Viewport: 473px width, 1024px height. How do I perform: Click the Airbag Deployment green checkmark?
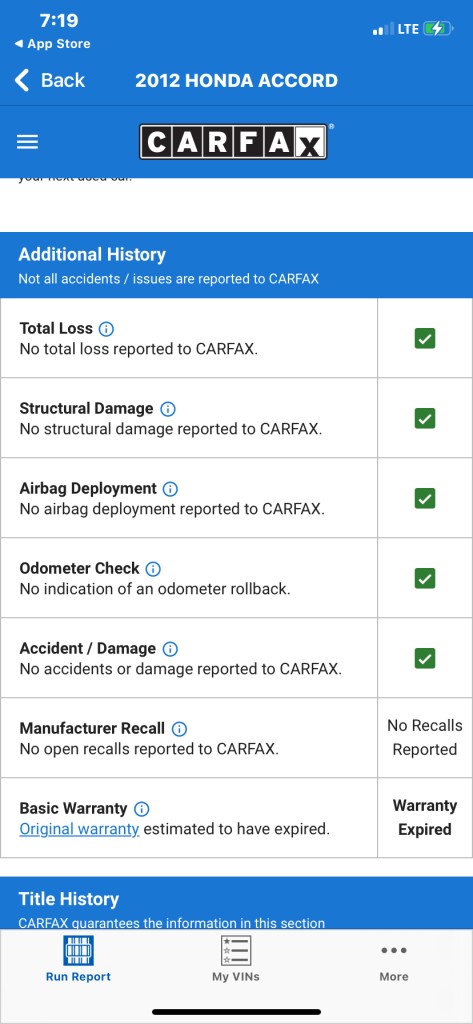click(x=425, y=498)
